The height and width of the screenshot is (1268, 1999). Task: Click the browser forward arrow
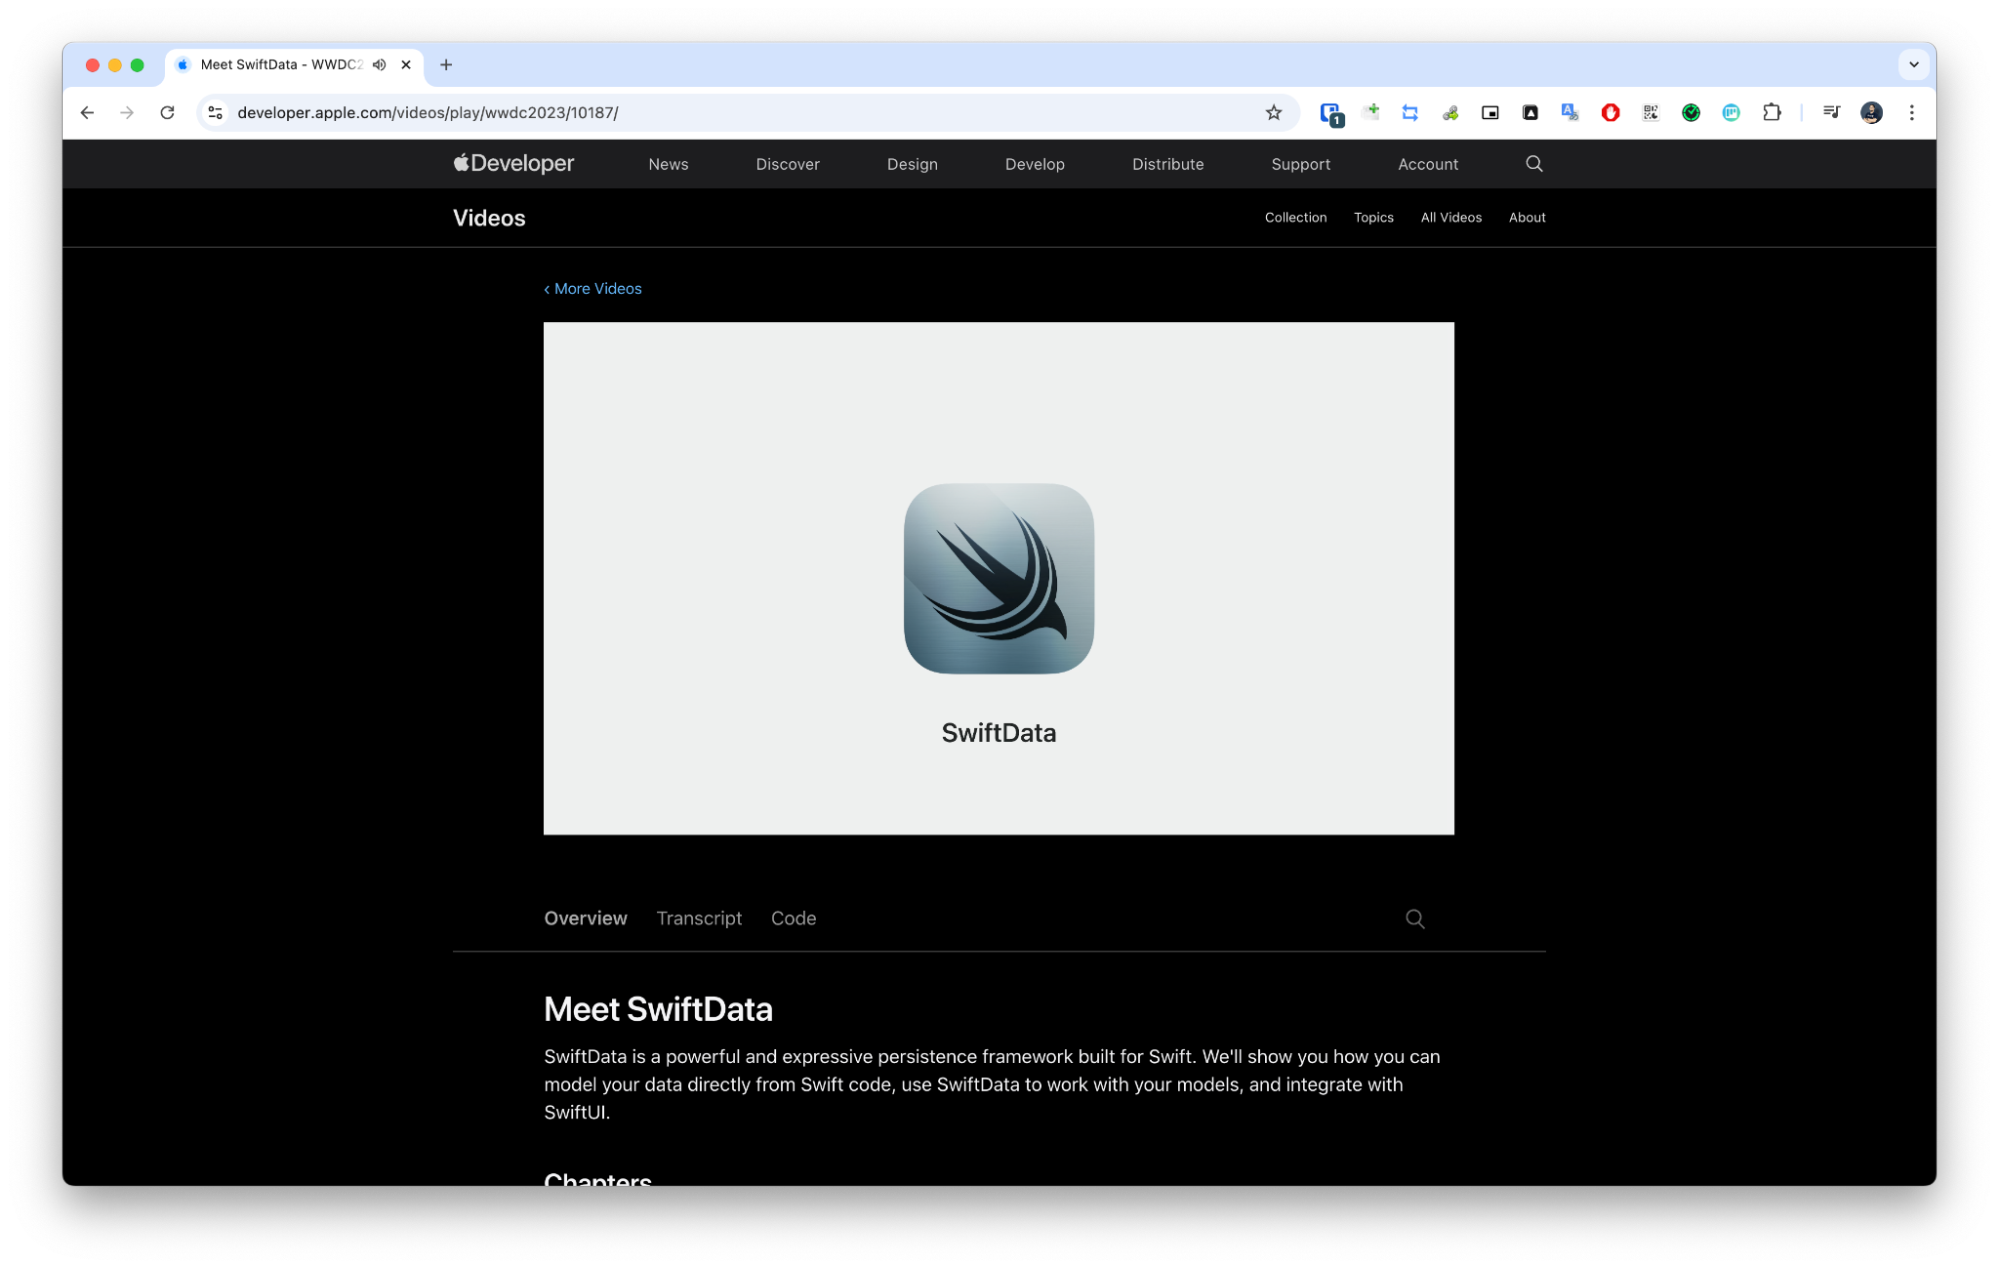pos(127,113)
